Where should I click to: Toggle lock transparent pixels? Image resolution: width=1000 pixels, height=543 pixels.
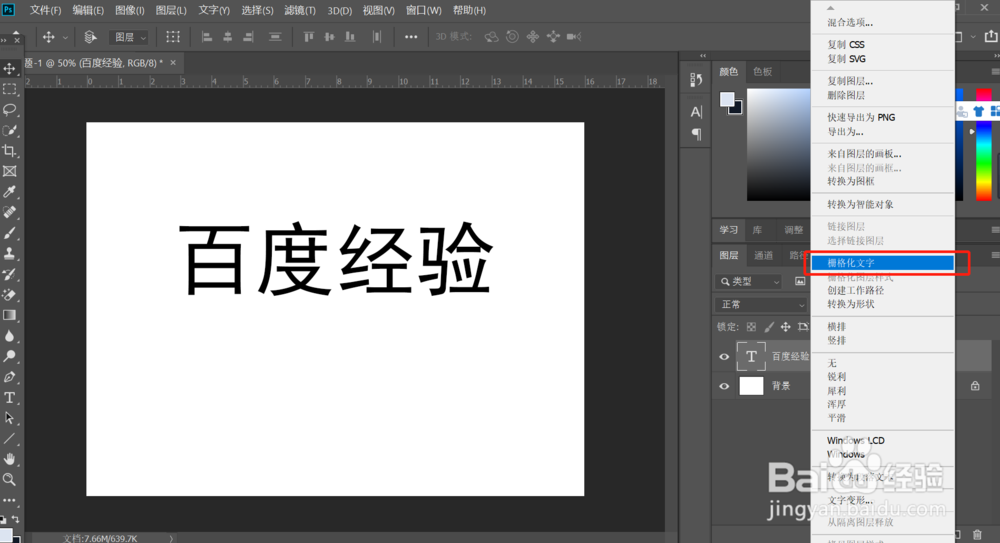pos(751,327)
